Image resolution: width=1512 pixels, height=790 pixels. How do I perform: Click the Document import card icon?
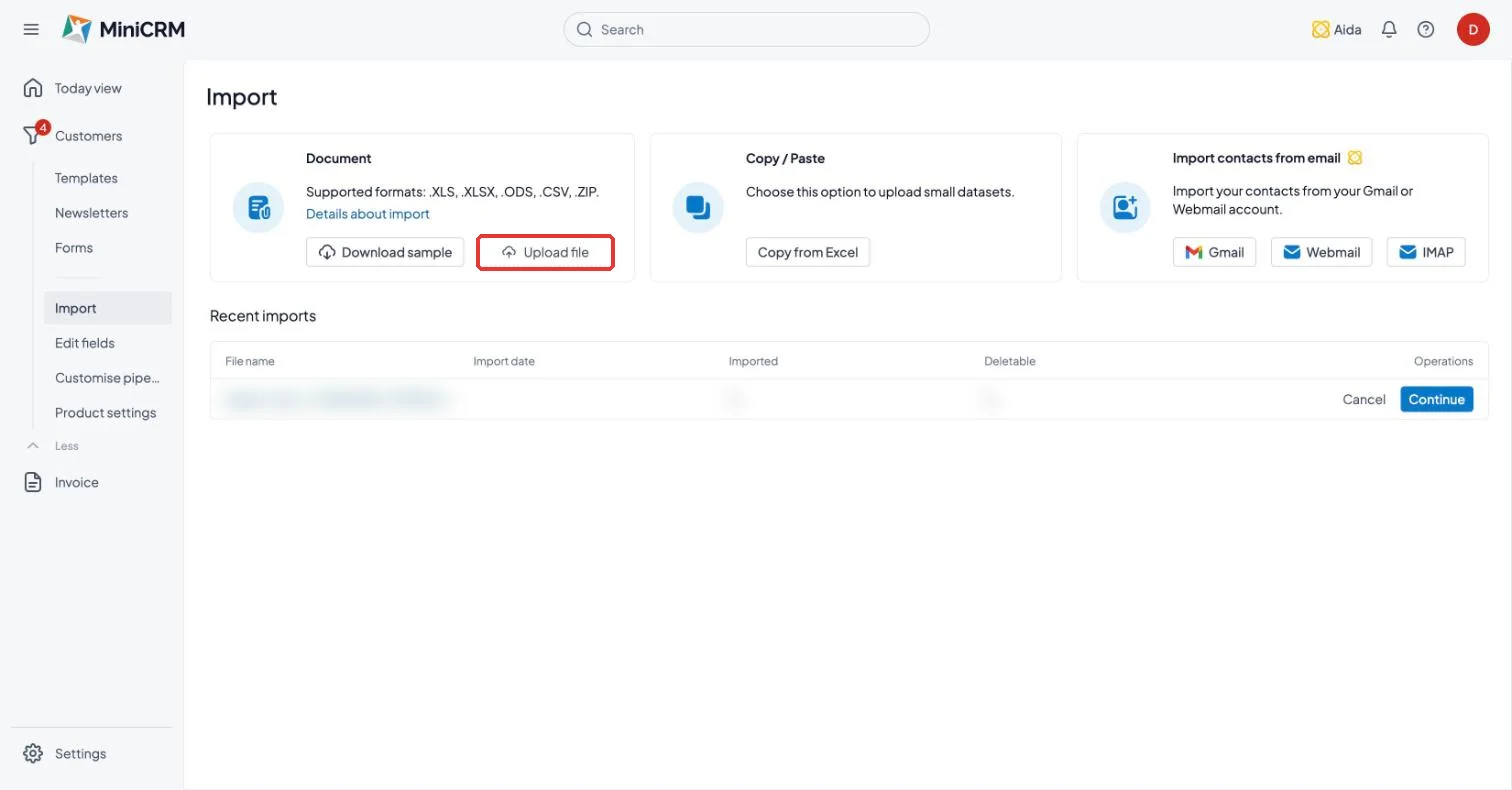[258, 208]
